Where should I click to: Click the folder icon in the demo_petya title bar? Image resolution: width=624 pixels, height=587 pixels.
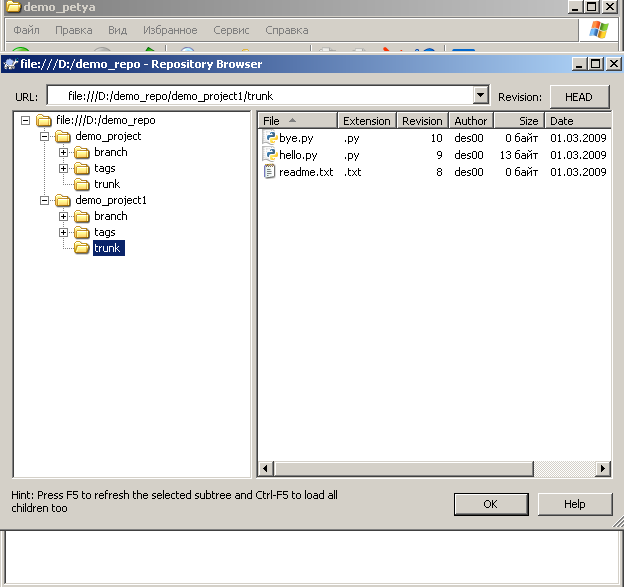point(14,7)
